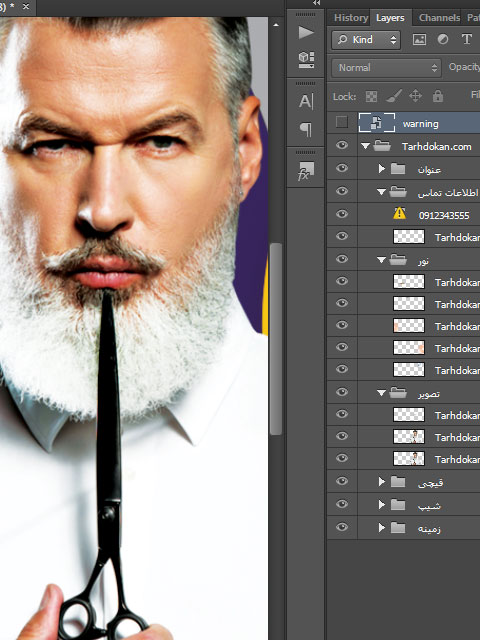
Task: Select the قیچی group name
Action: tap(430, 483)
